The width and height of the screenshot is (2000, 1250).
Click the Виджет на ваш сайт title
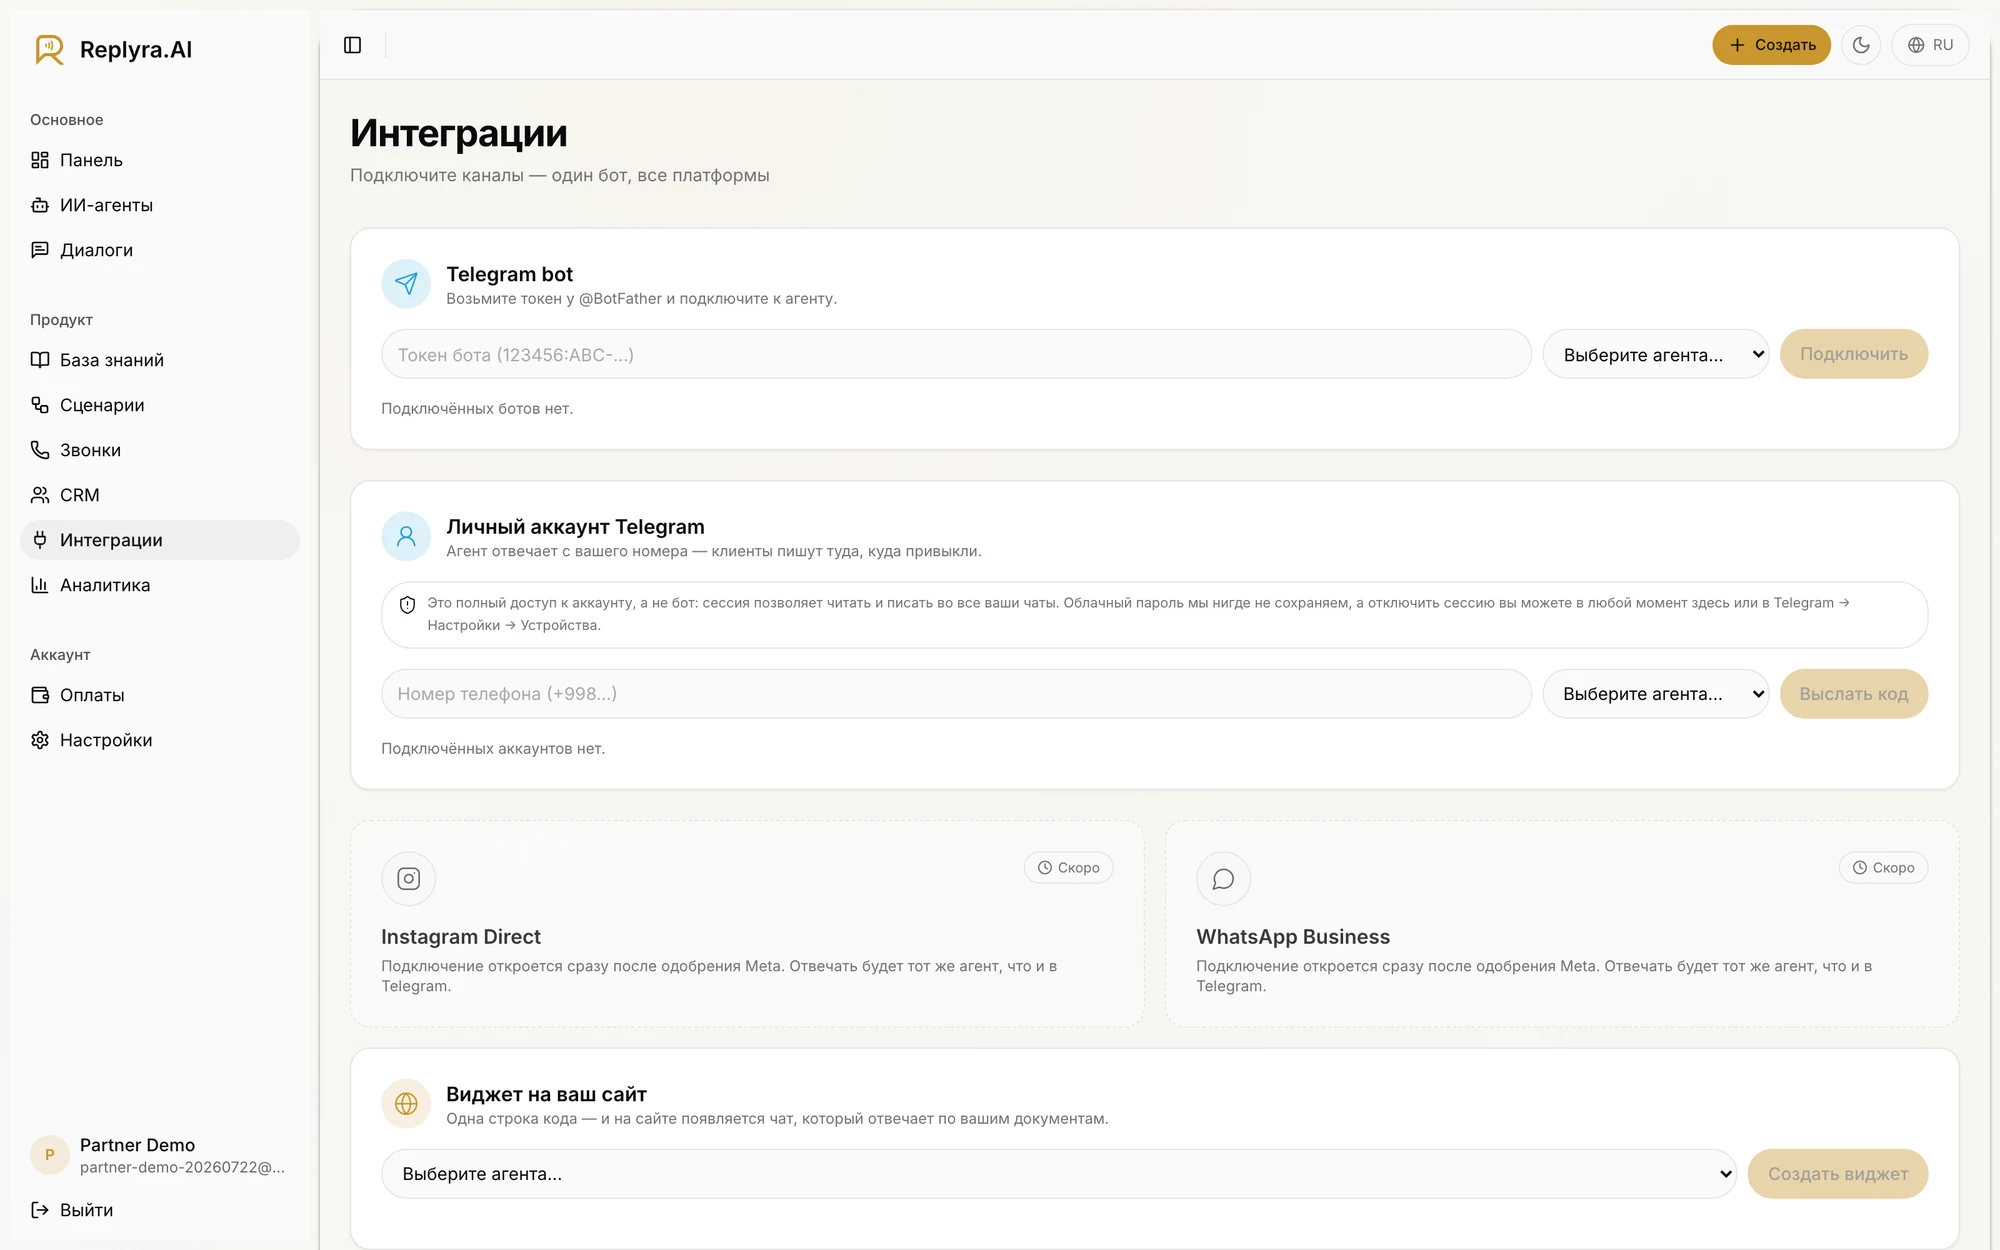[546, 1095]
